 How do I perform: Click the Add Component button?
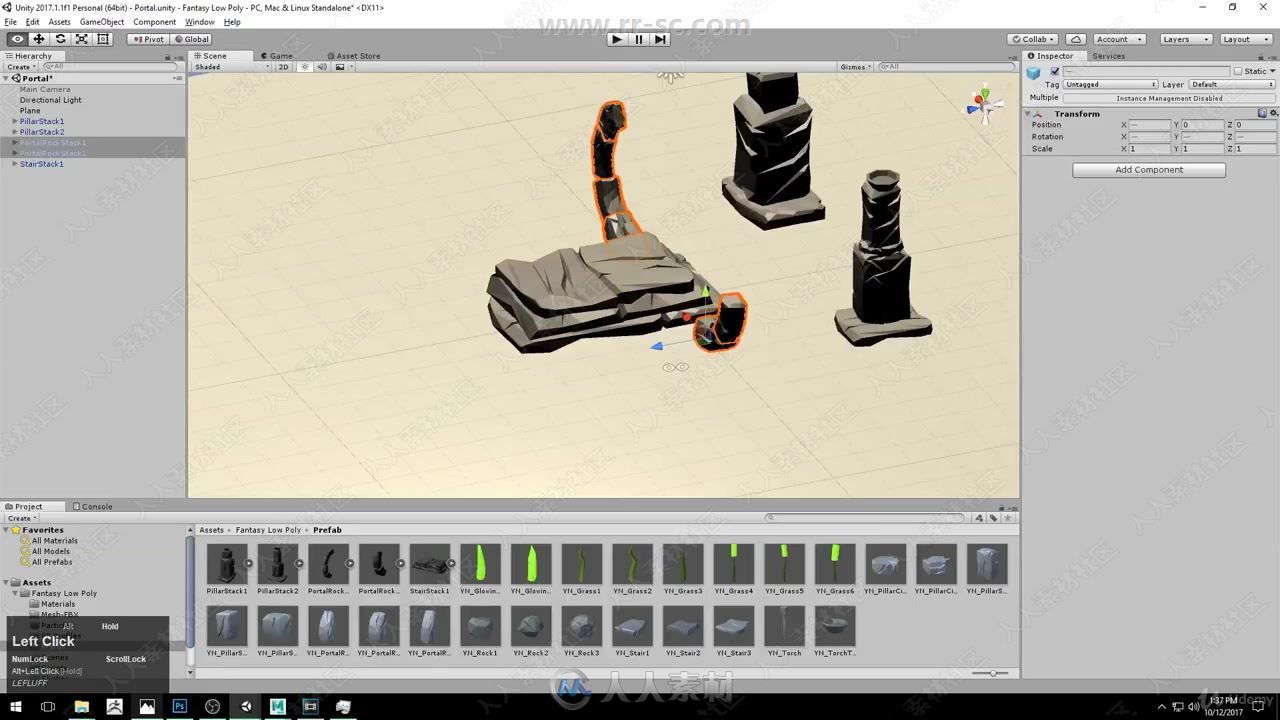point(1149,170)
